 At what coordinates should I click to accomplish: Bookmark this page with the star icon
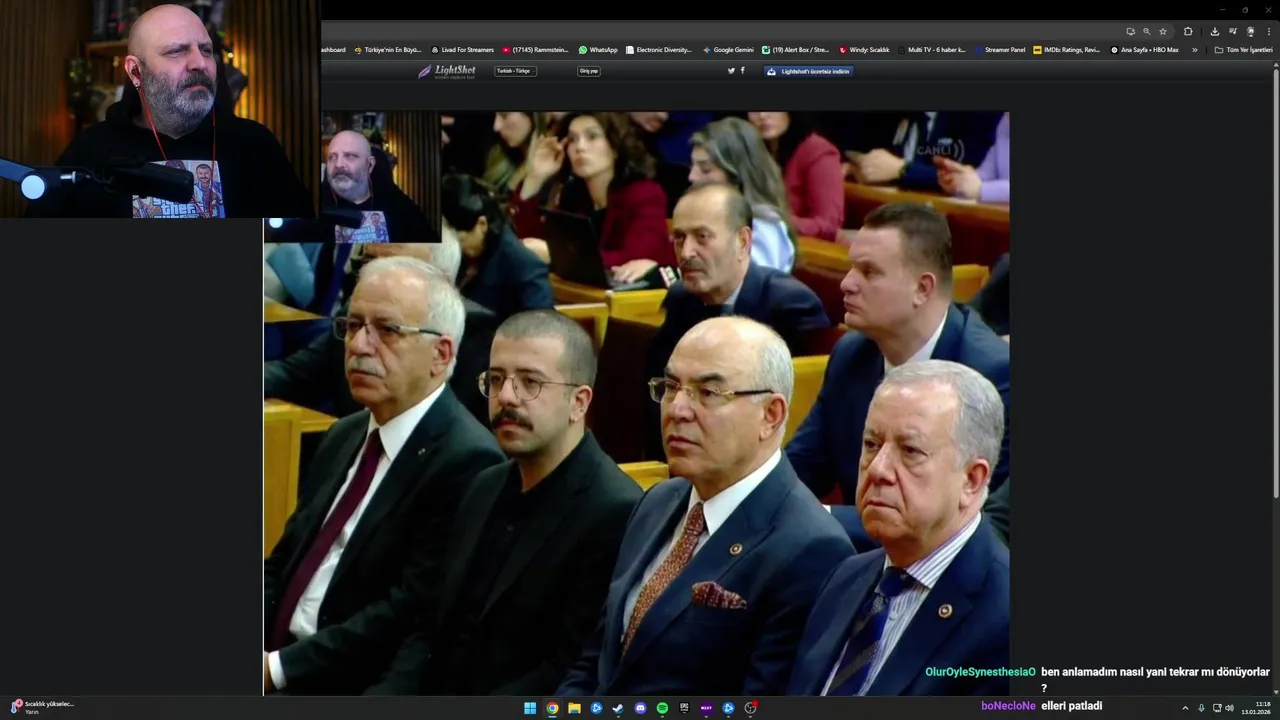(1162, 31)
